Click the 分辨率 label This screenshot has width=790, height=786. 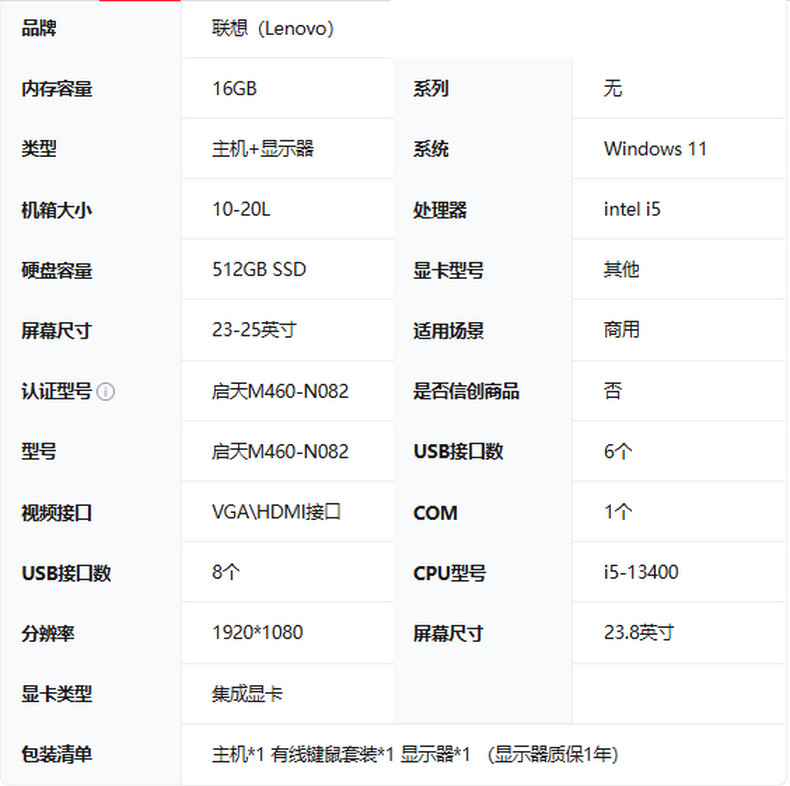pos(48,634)
